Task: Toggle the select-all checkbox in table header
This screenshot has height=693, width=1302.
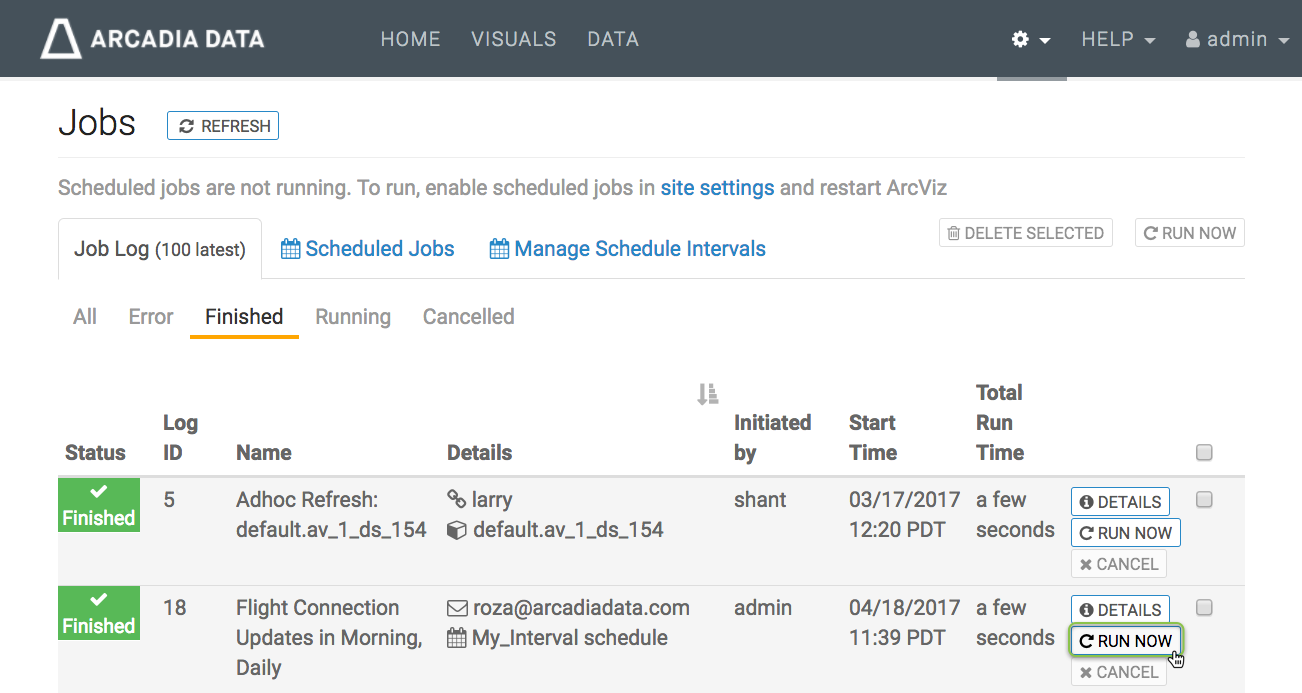Action: 1204,453
